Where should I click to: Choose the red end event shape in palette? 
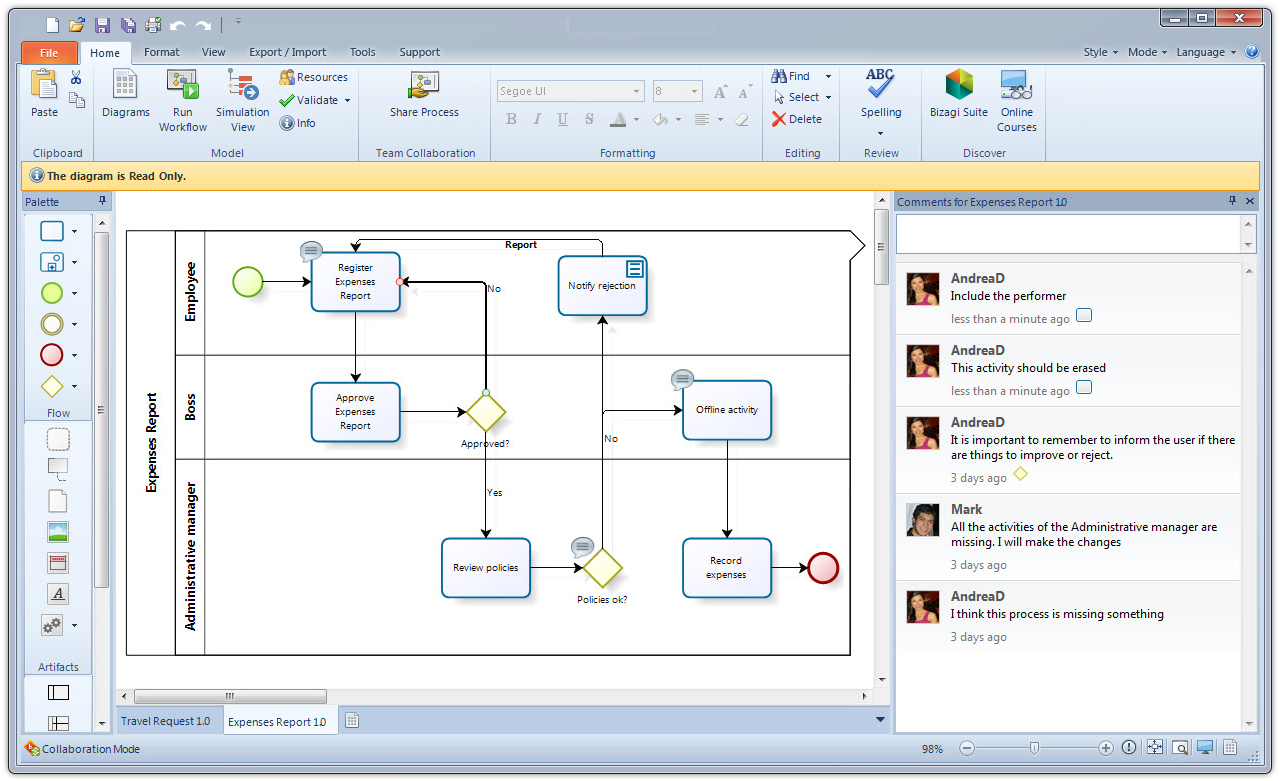click(52, 355)
